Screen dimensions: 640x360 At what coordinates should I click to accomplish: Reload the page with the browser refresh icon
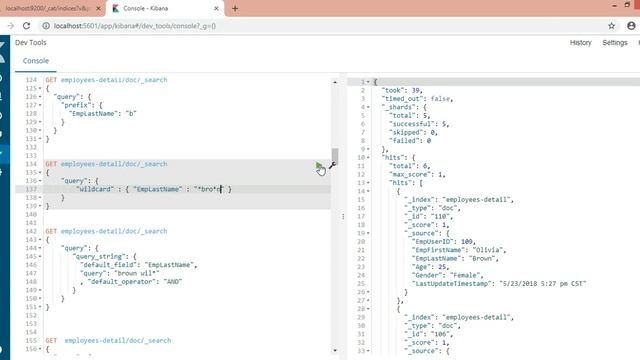tap(27, 26)
